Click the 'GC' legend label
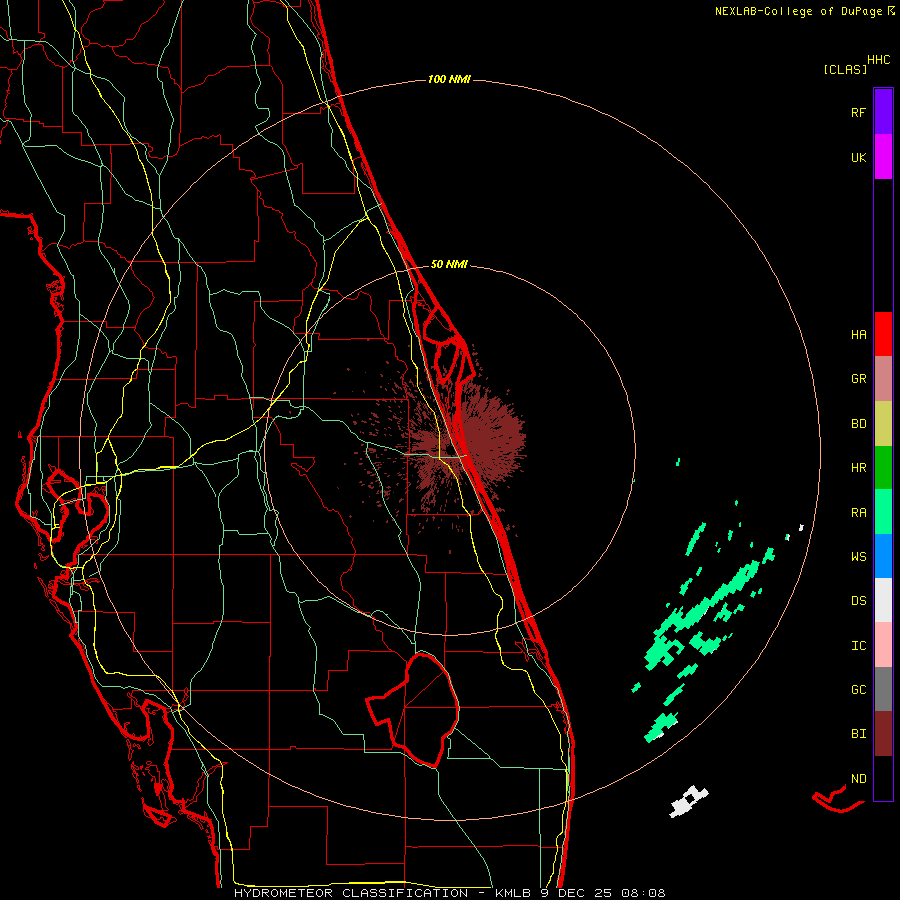 point(858,689)
